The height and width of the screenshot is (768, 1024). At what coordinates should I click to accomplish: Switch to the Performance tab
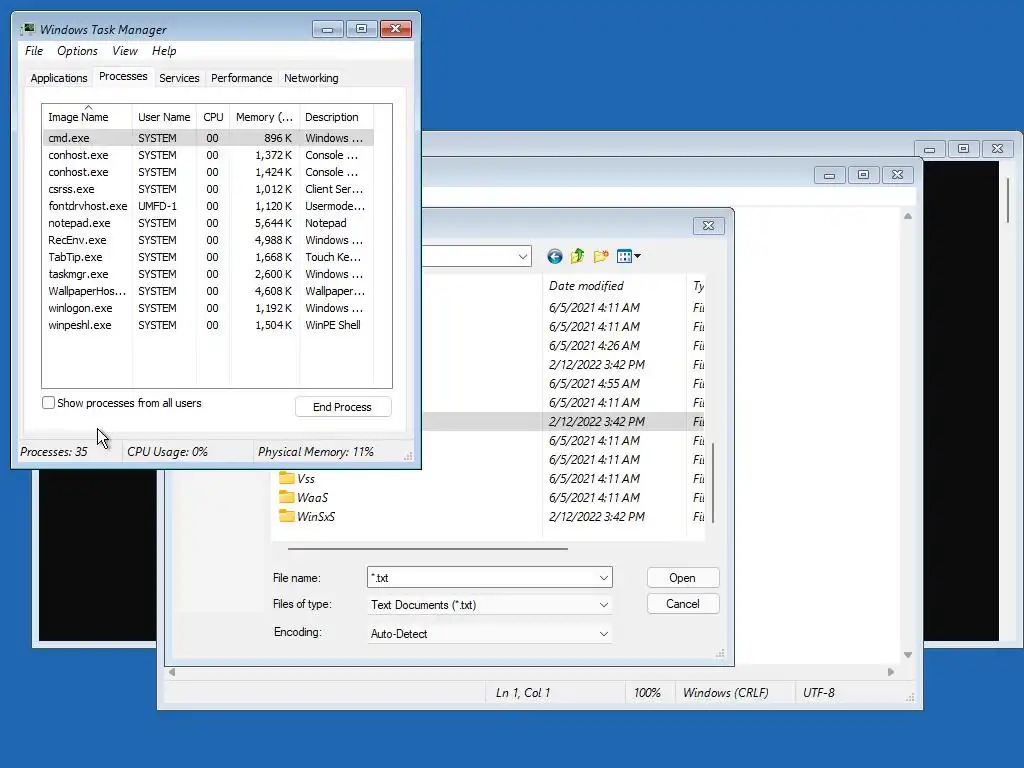[x=242, y=78]
